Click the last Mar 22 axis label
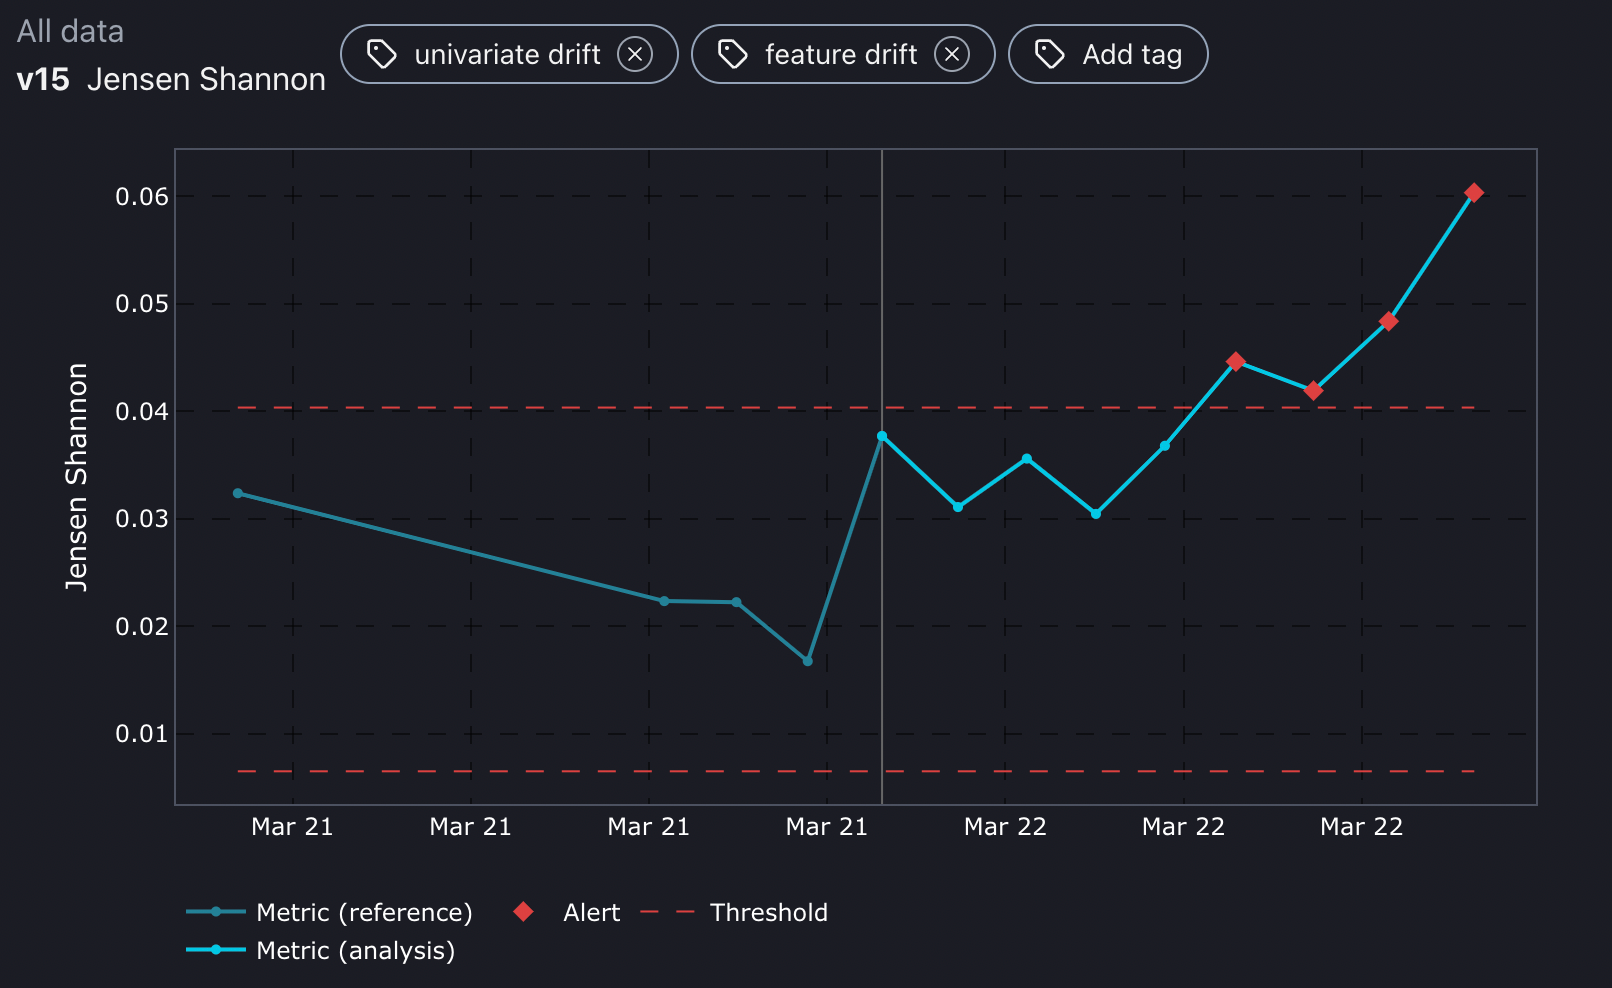 [1361, 827]
